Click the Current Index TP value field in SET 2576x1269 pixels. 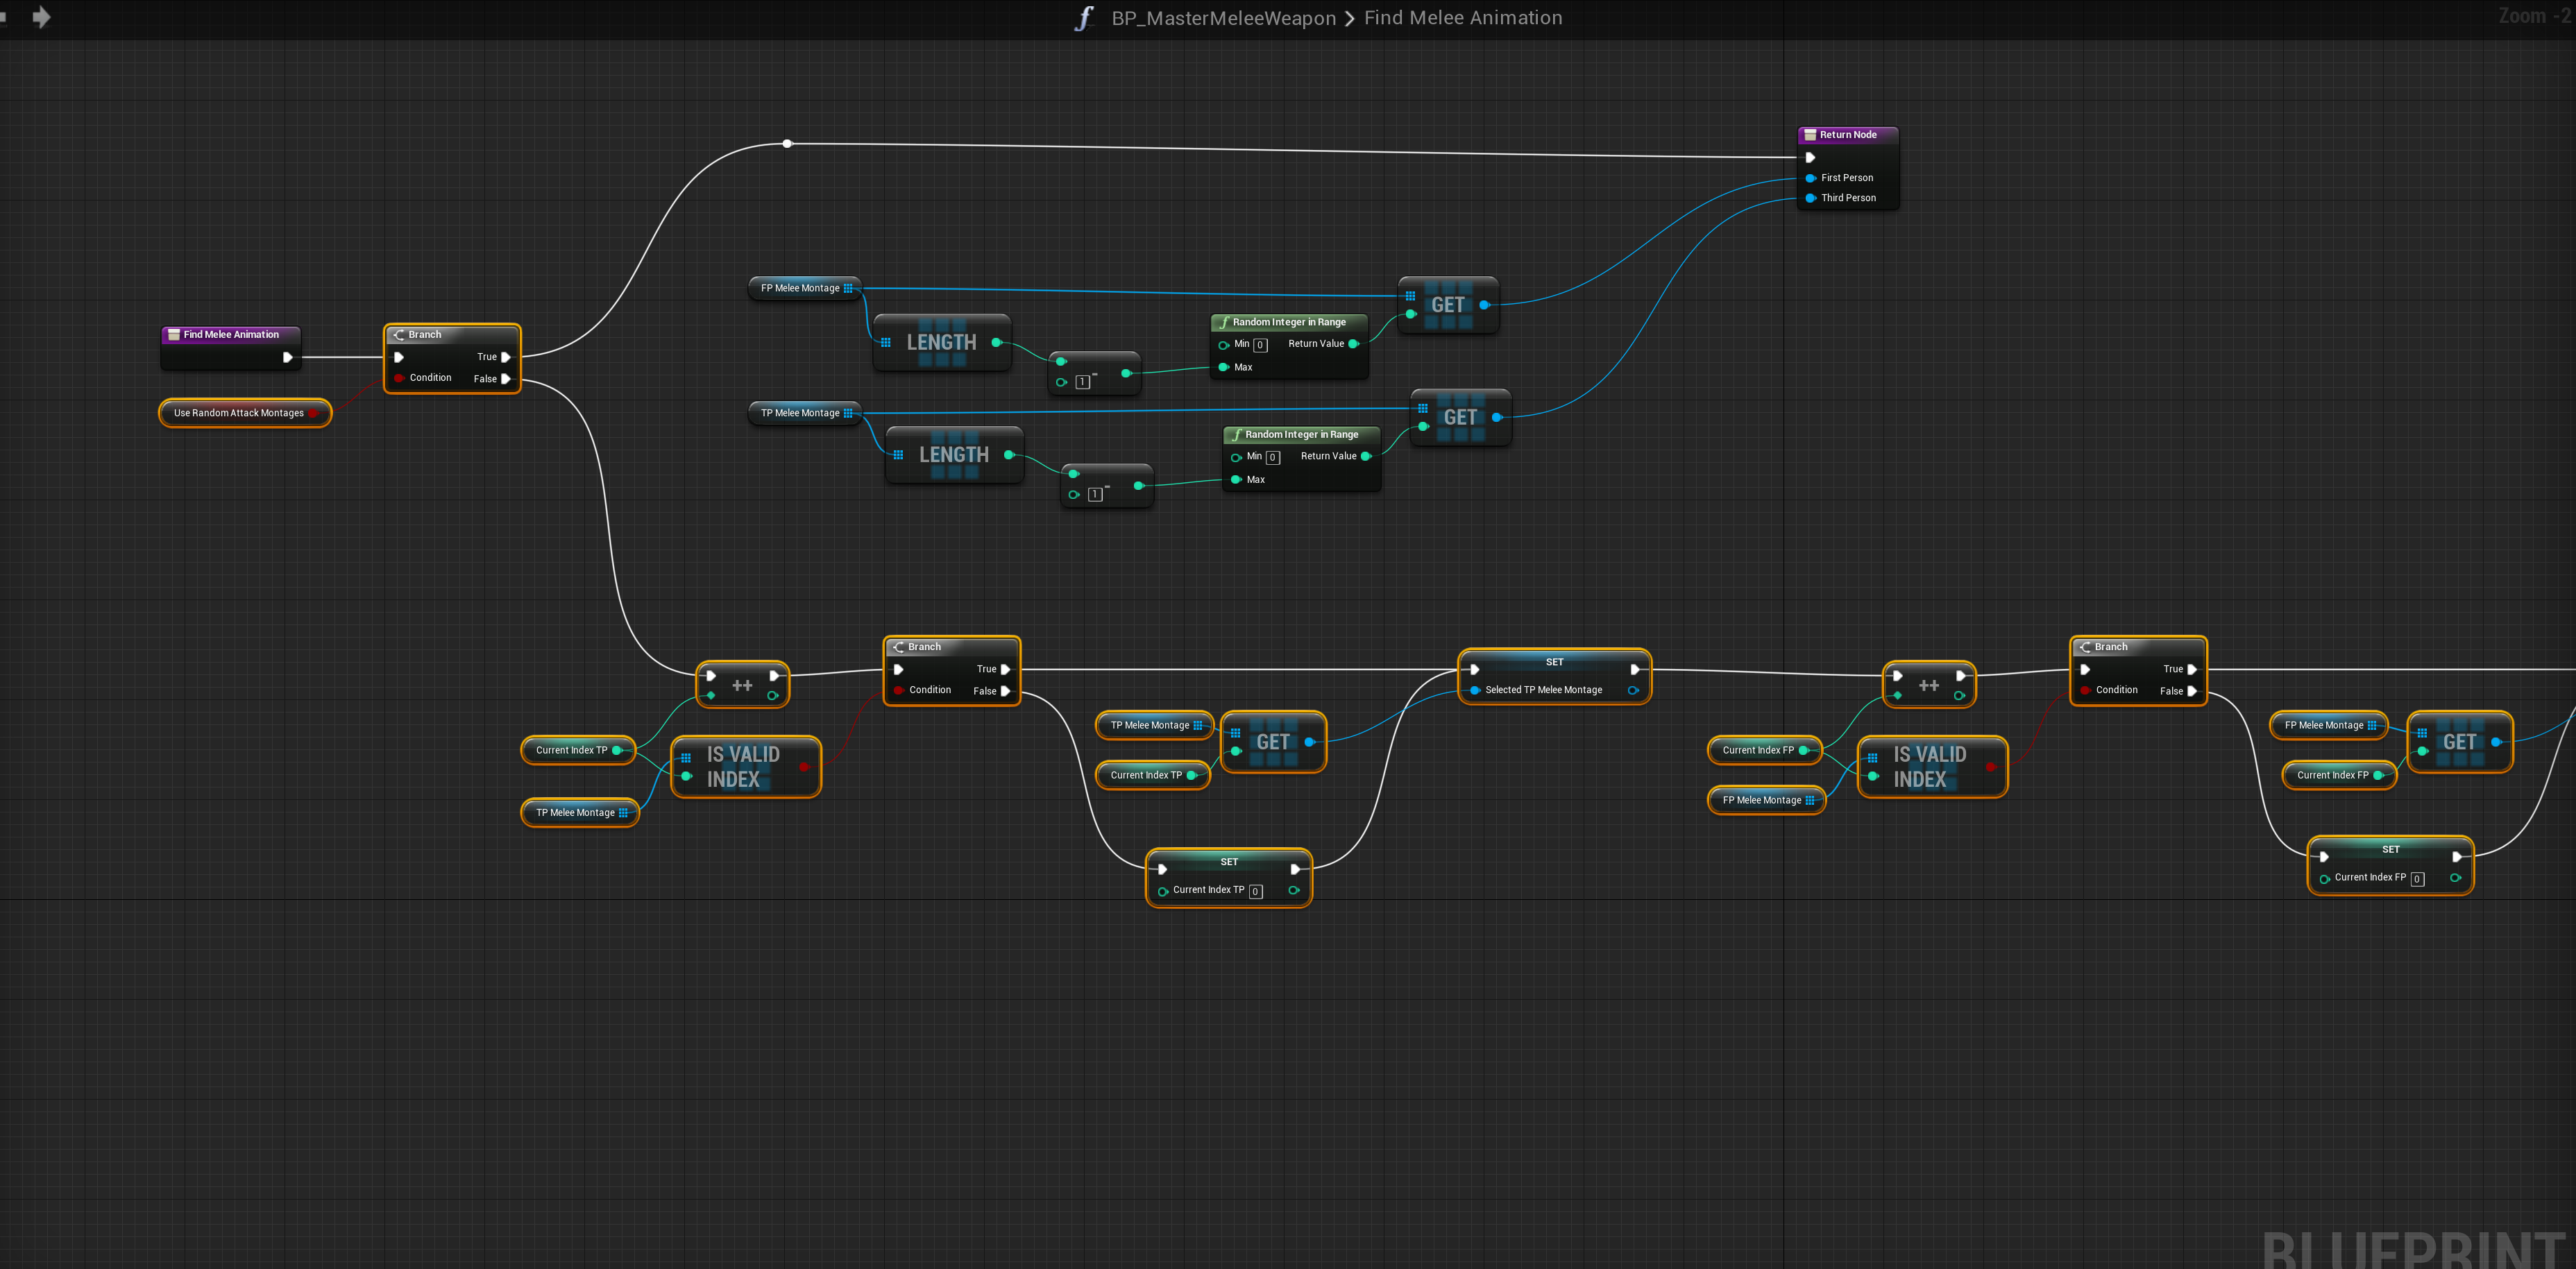tap(1256, 891)
